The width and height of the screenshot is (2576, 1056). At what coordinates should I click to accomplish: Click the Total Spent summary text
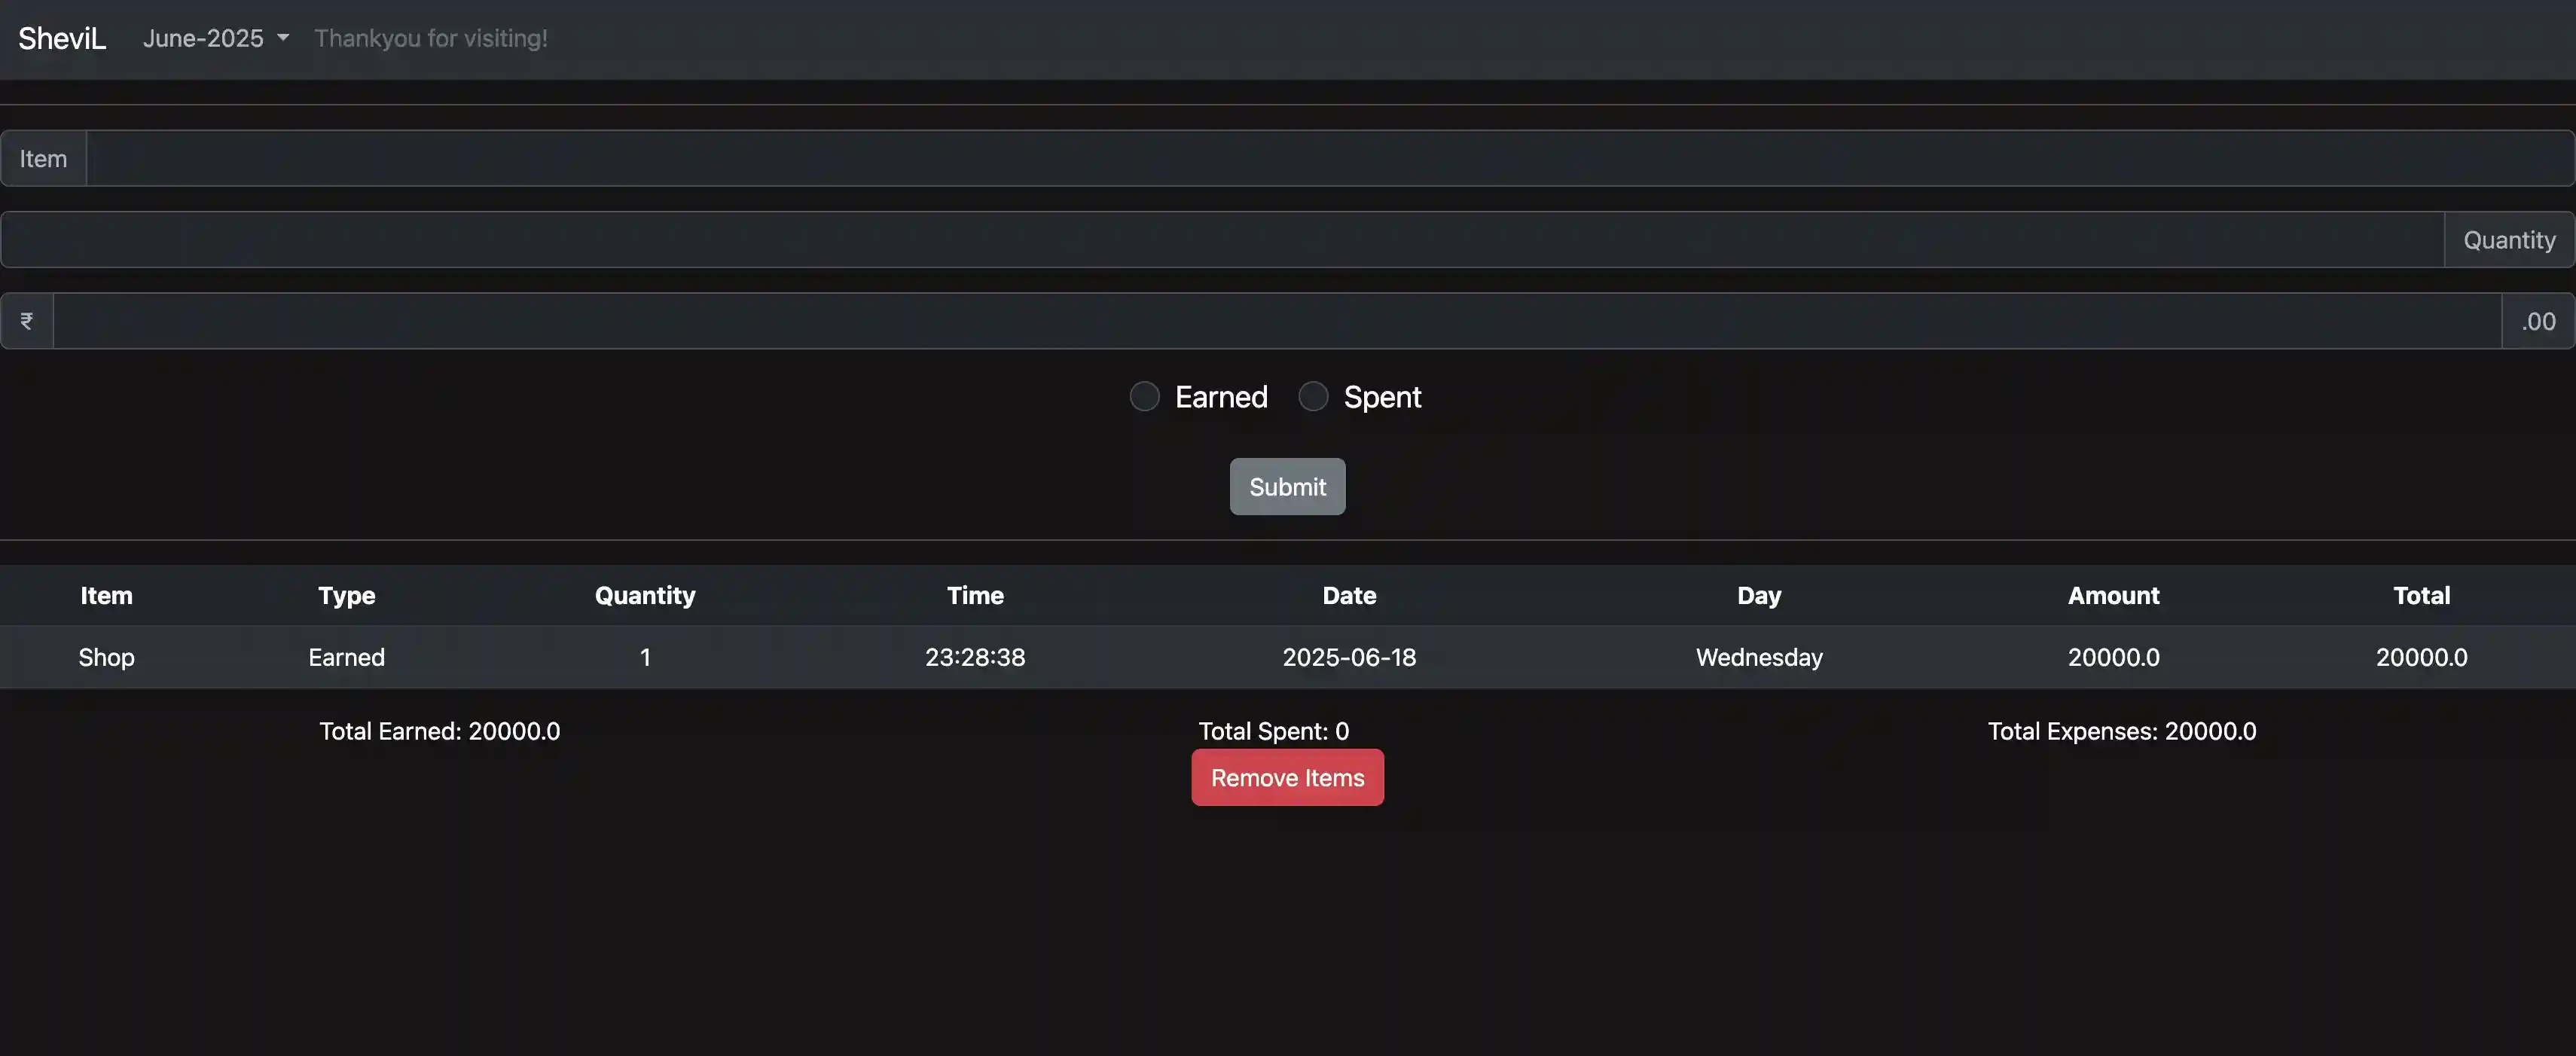pyautogui.click(x=1273, y=731)
